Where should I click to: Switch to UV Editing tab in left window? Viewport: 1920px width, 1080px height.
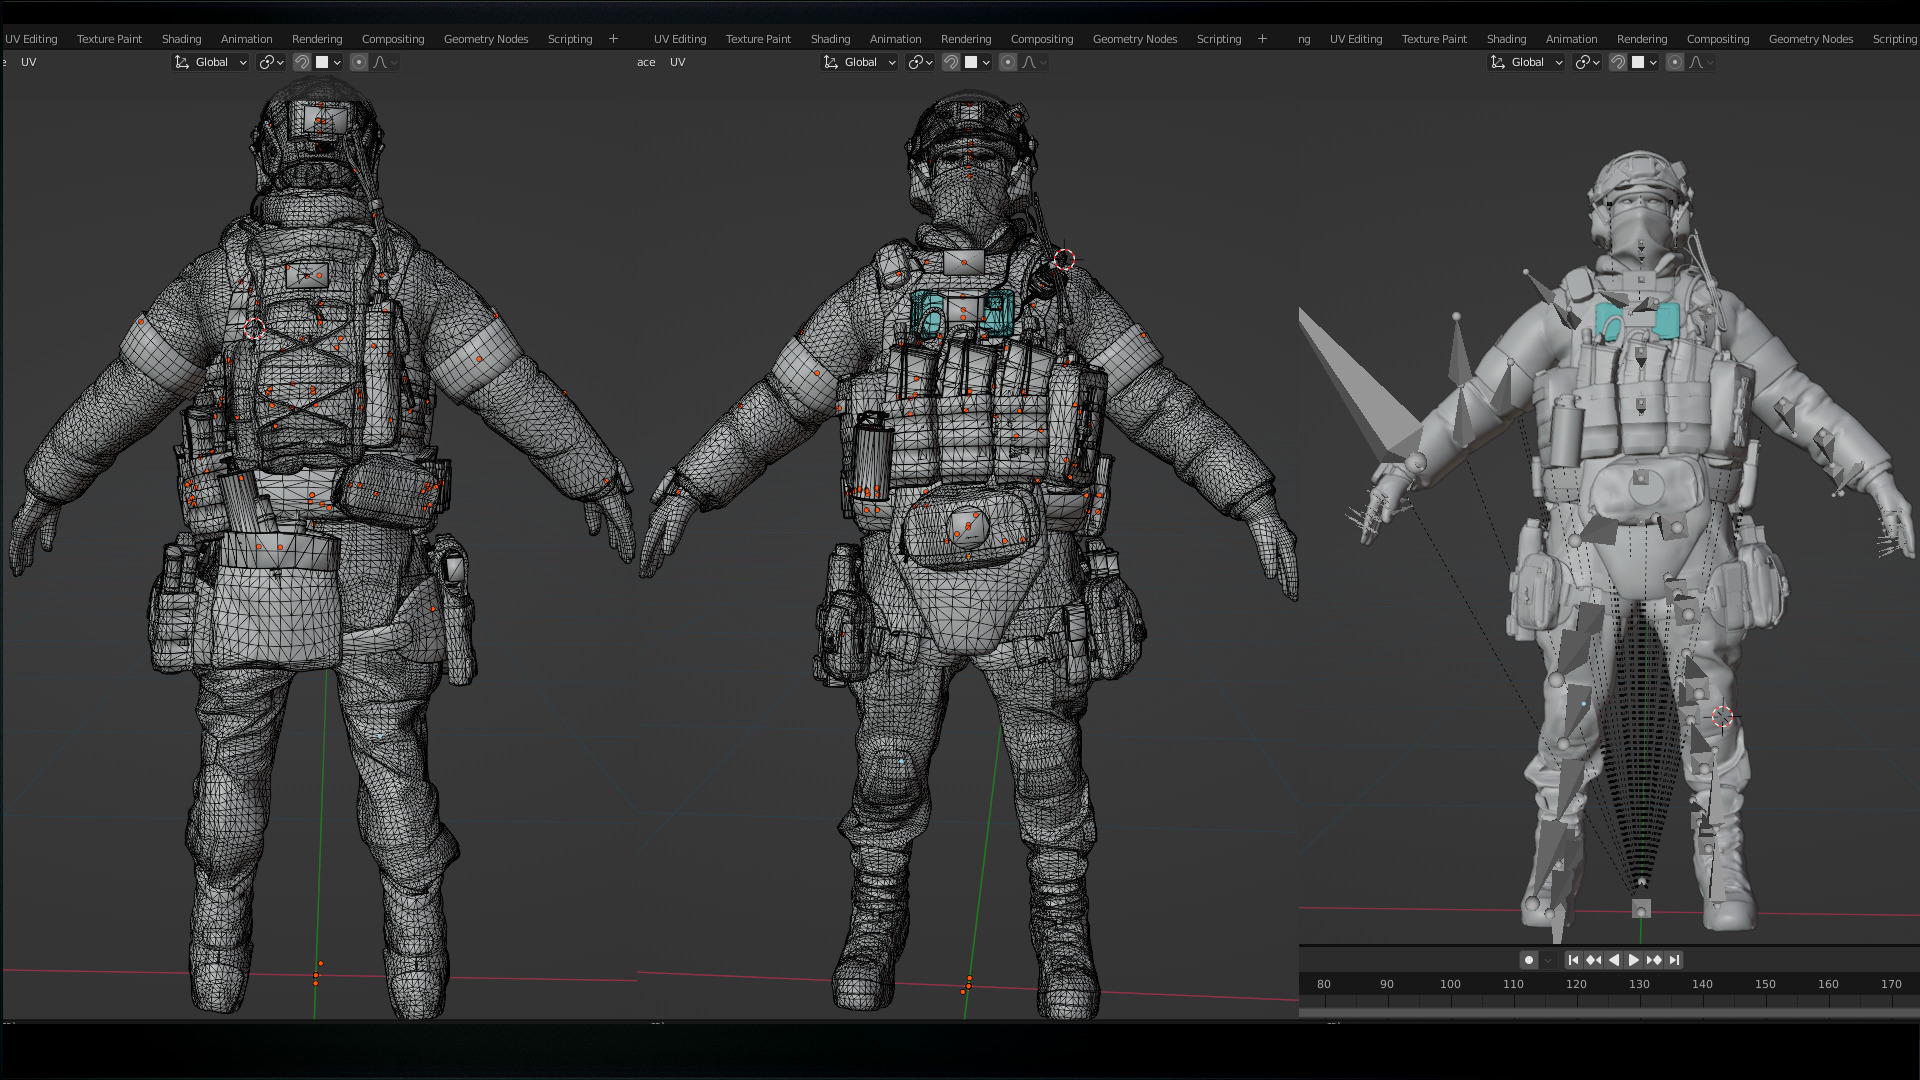31,39
